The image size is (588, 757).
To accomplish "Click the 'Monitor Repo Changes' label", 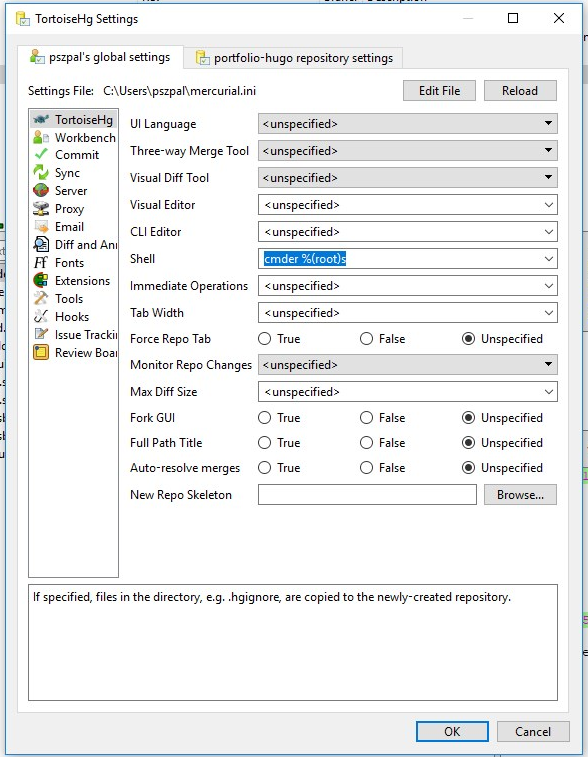I will [x=191, y=365].
